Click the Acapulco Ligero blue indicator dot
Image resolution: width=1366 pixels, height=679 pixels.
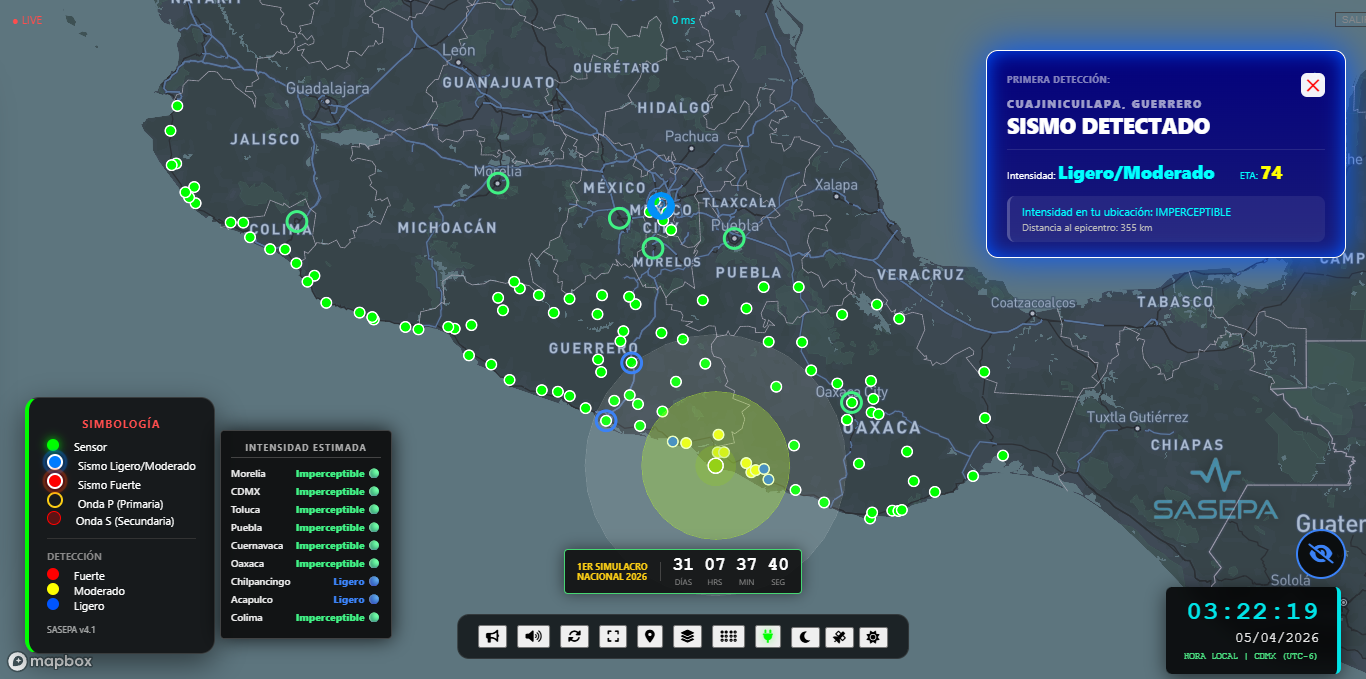374,600
